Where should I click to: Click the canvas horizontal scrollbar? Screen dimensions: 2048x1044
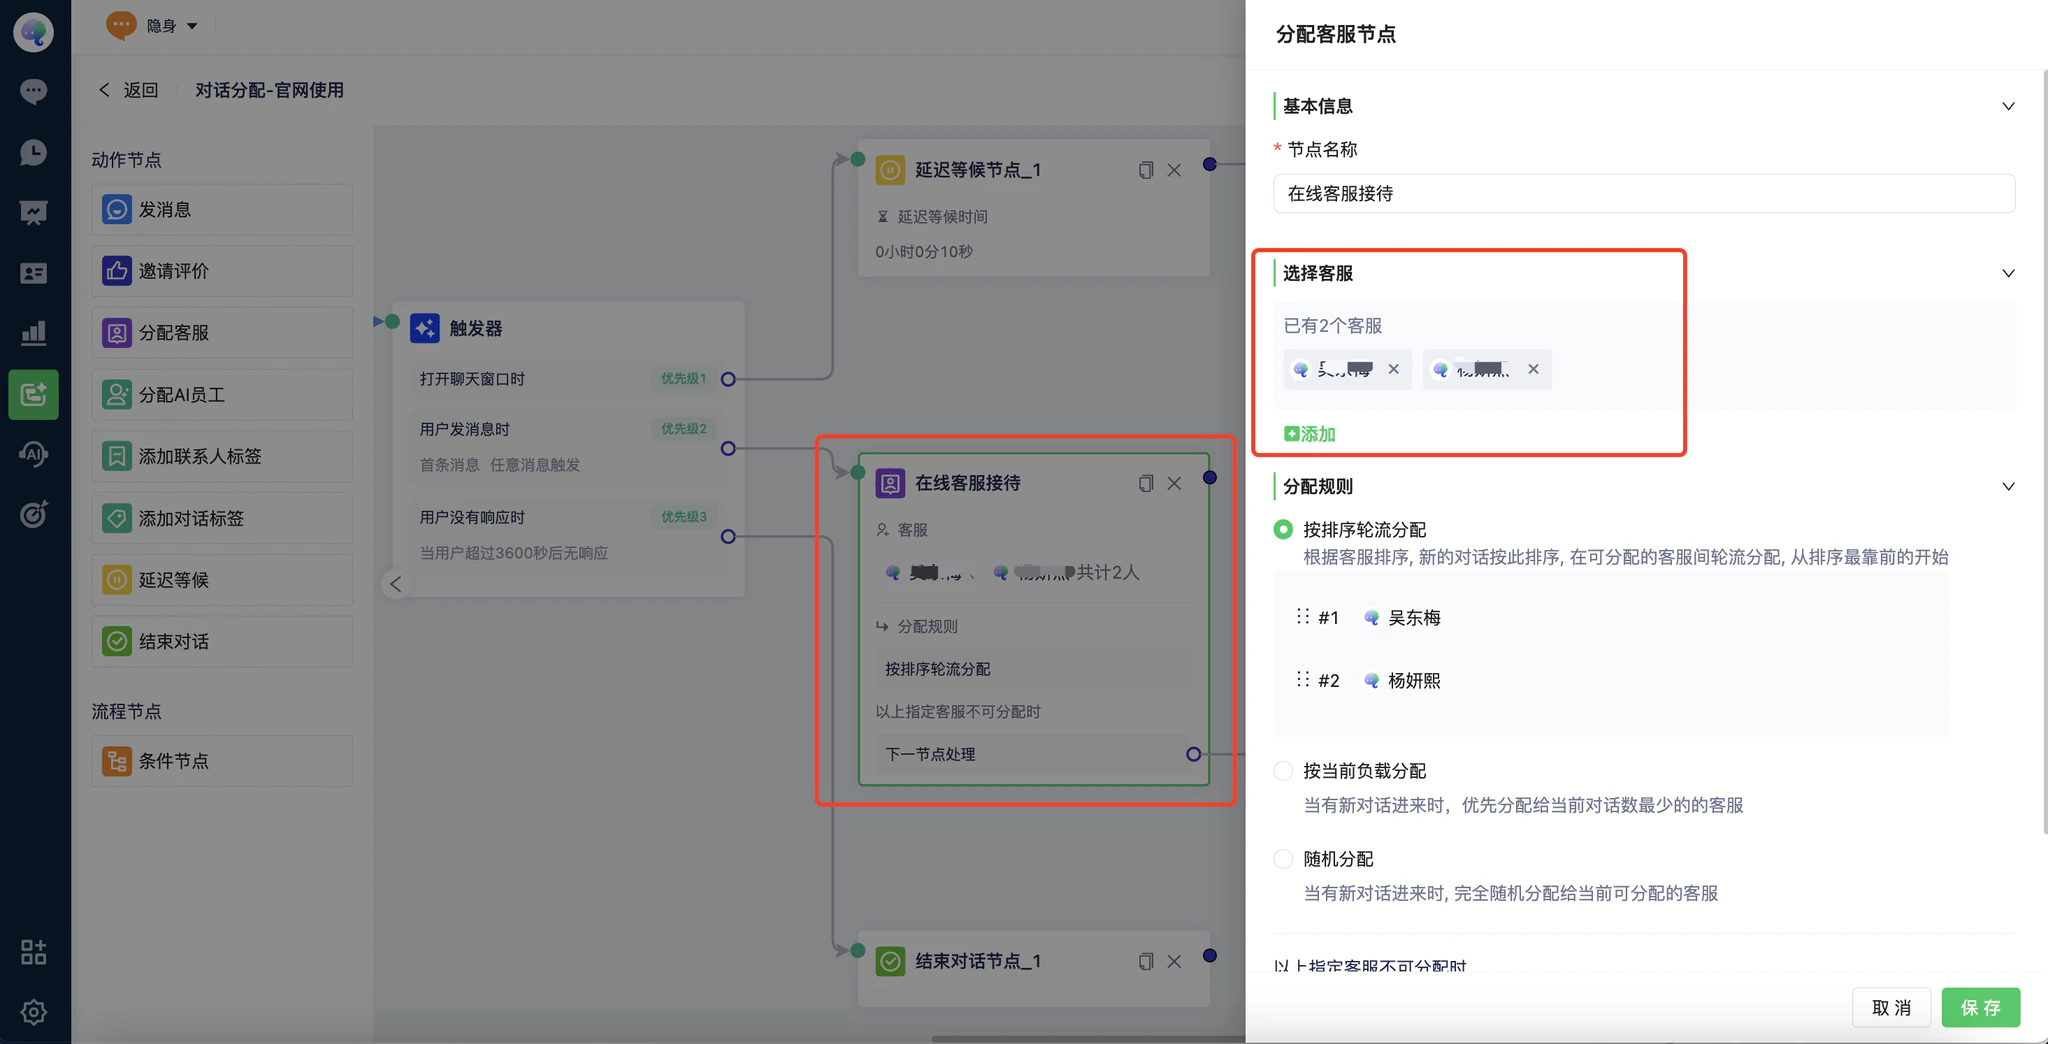pos(1088,1039)
